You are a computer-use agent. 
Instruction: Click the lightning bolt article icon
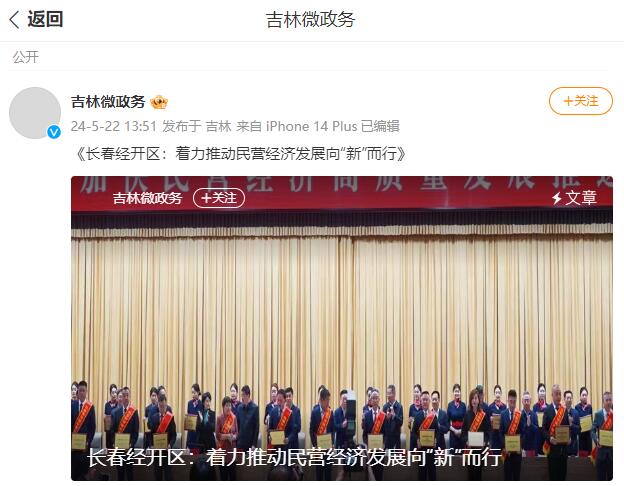pyautogui.click(x=557, y=198)
